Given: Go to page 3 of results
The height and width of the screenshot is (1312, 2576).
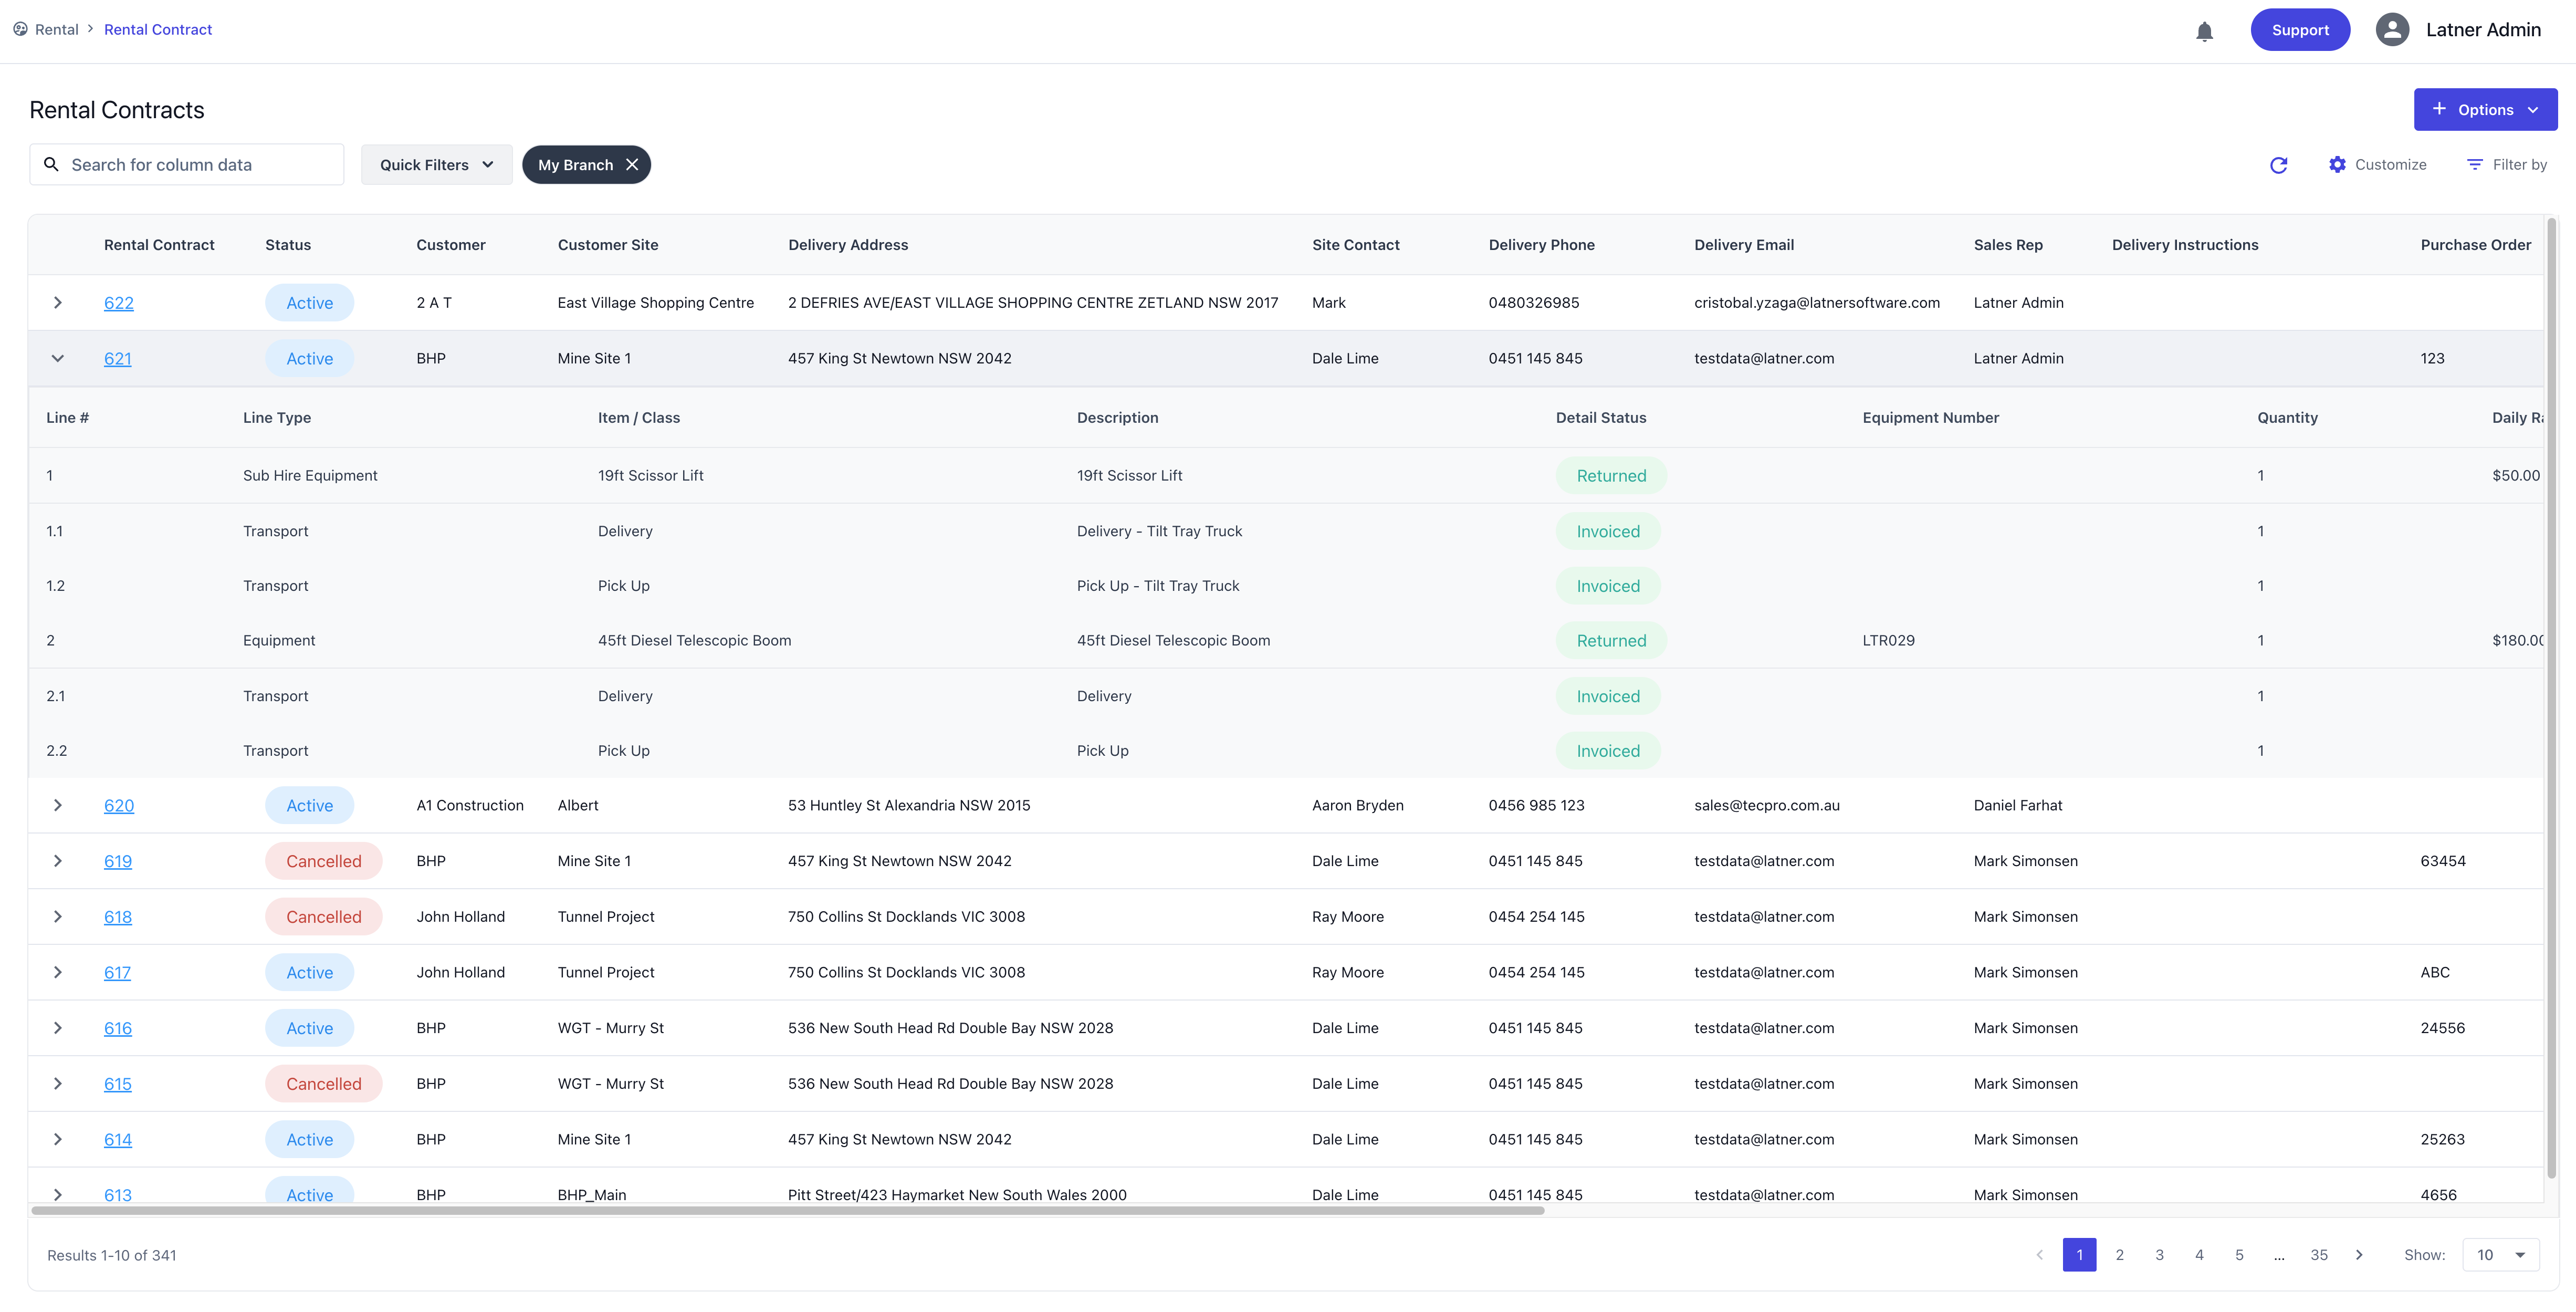Looking at the screenshot, I should [x=2159, y=1255].
